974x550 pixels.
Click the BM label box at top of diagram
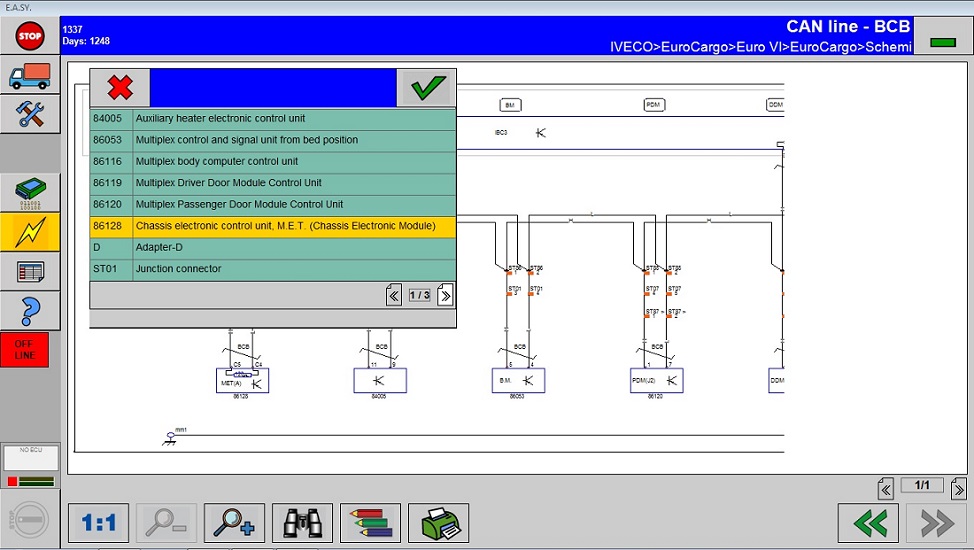[x=510, y=105]
